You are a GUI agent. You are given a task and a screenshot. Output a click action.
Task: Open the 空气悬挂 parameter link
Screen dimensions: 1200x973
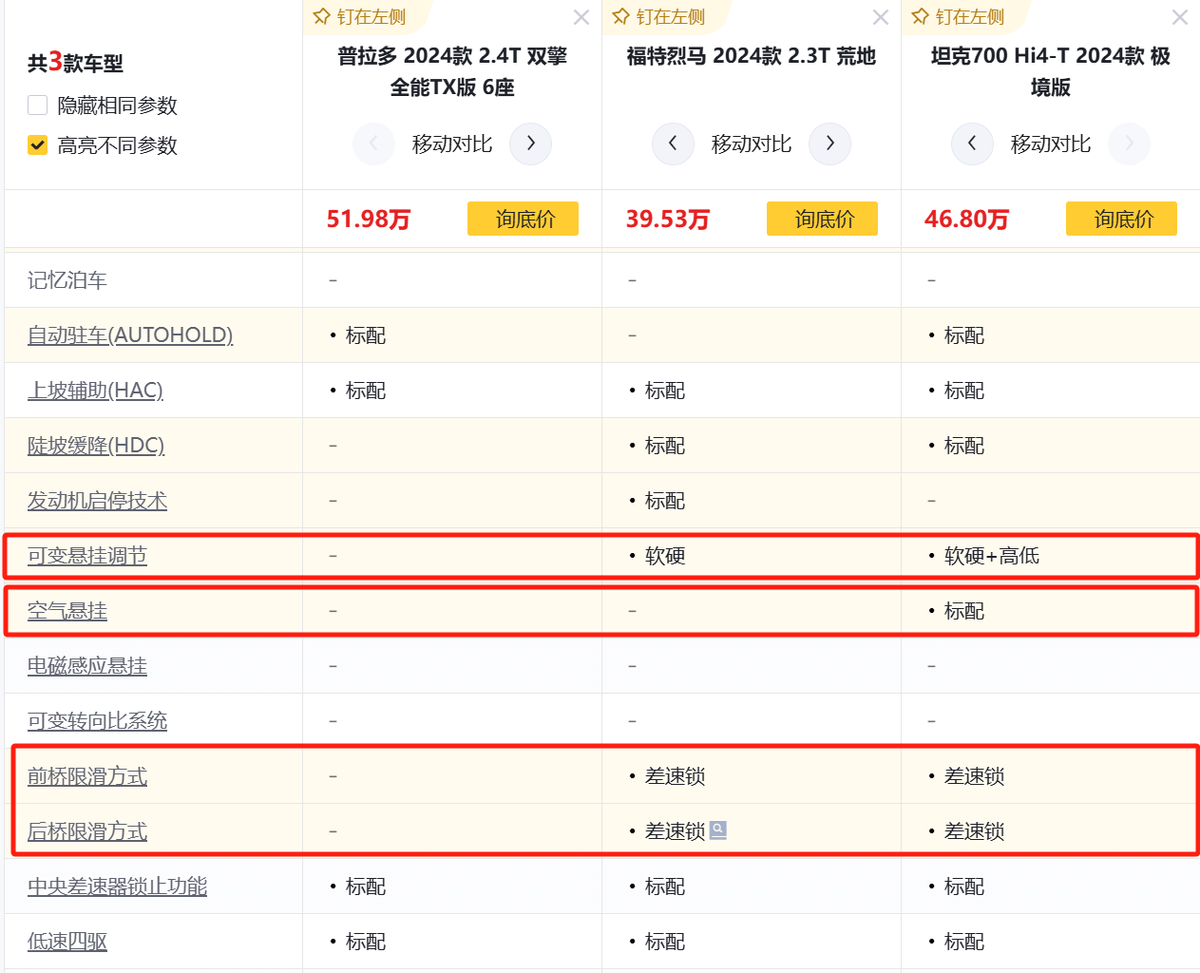point(66,610)
